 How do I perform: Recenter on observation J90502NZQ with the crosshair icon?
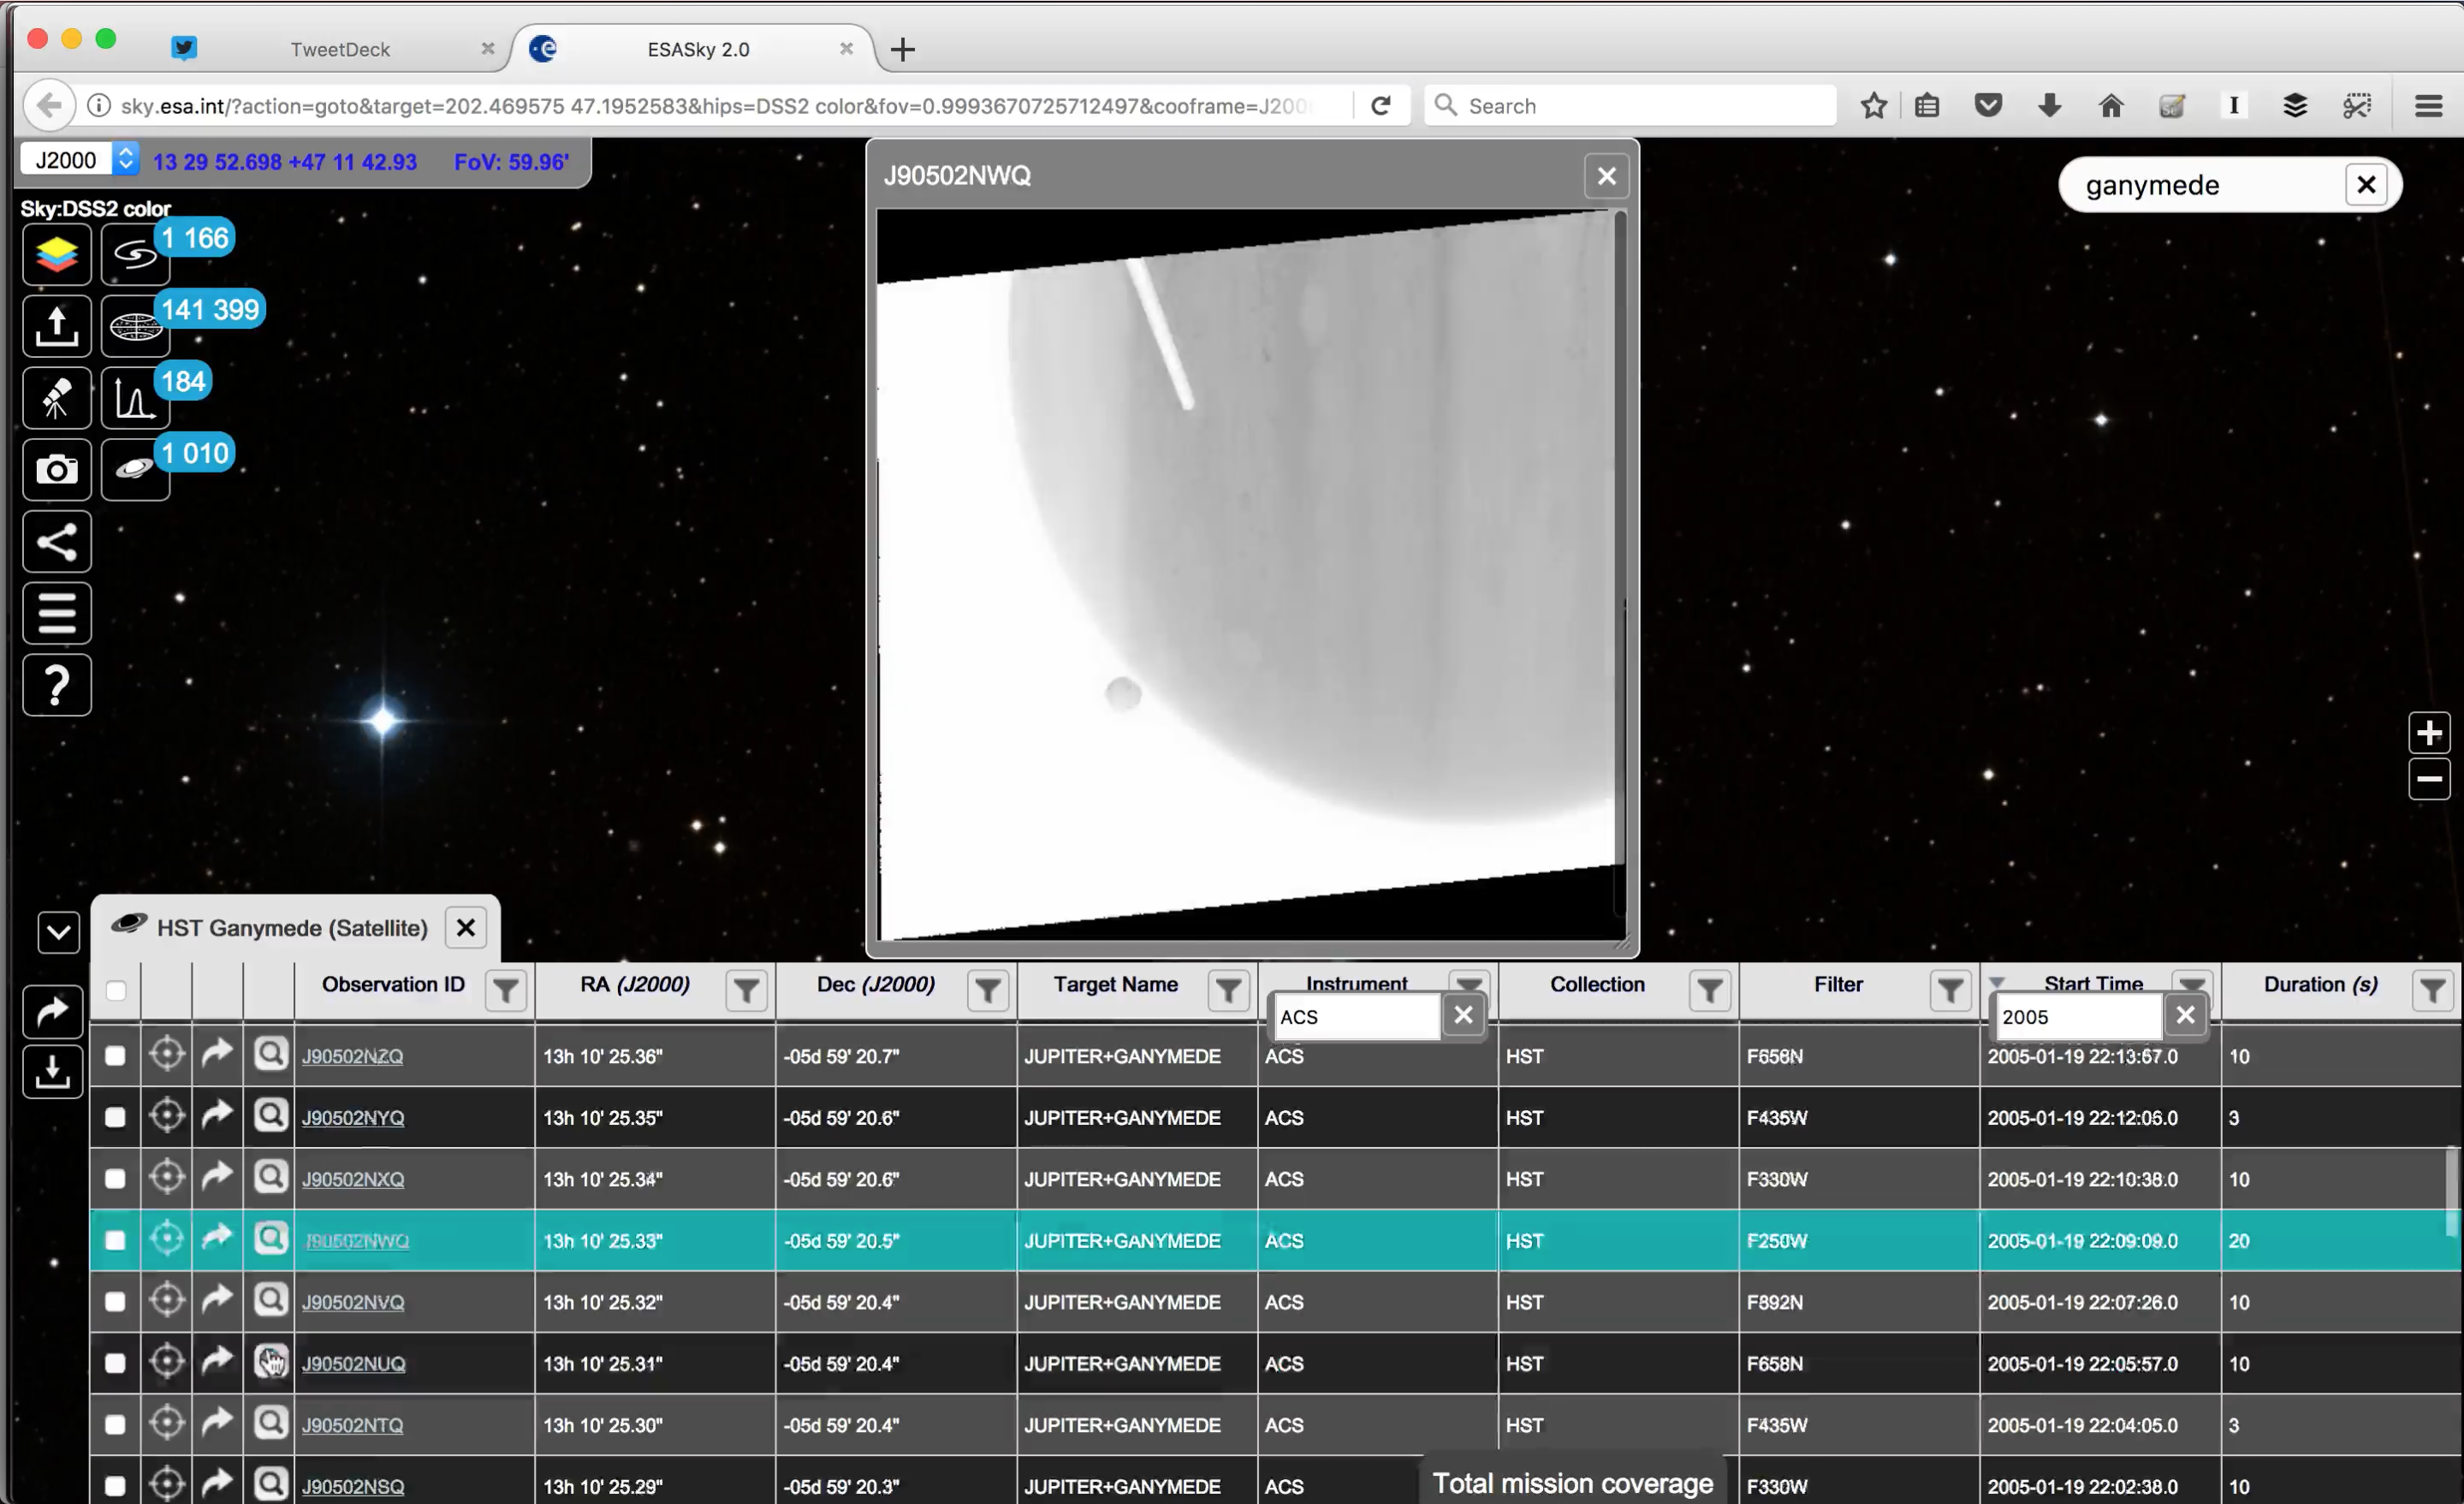coord(167,1054)
